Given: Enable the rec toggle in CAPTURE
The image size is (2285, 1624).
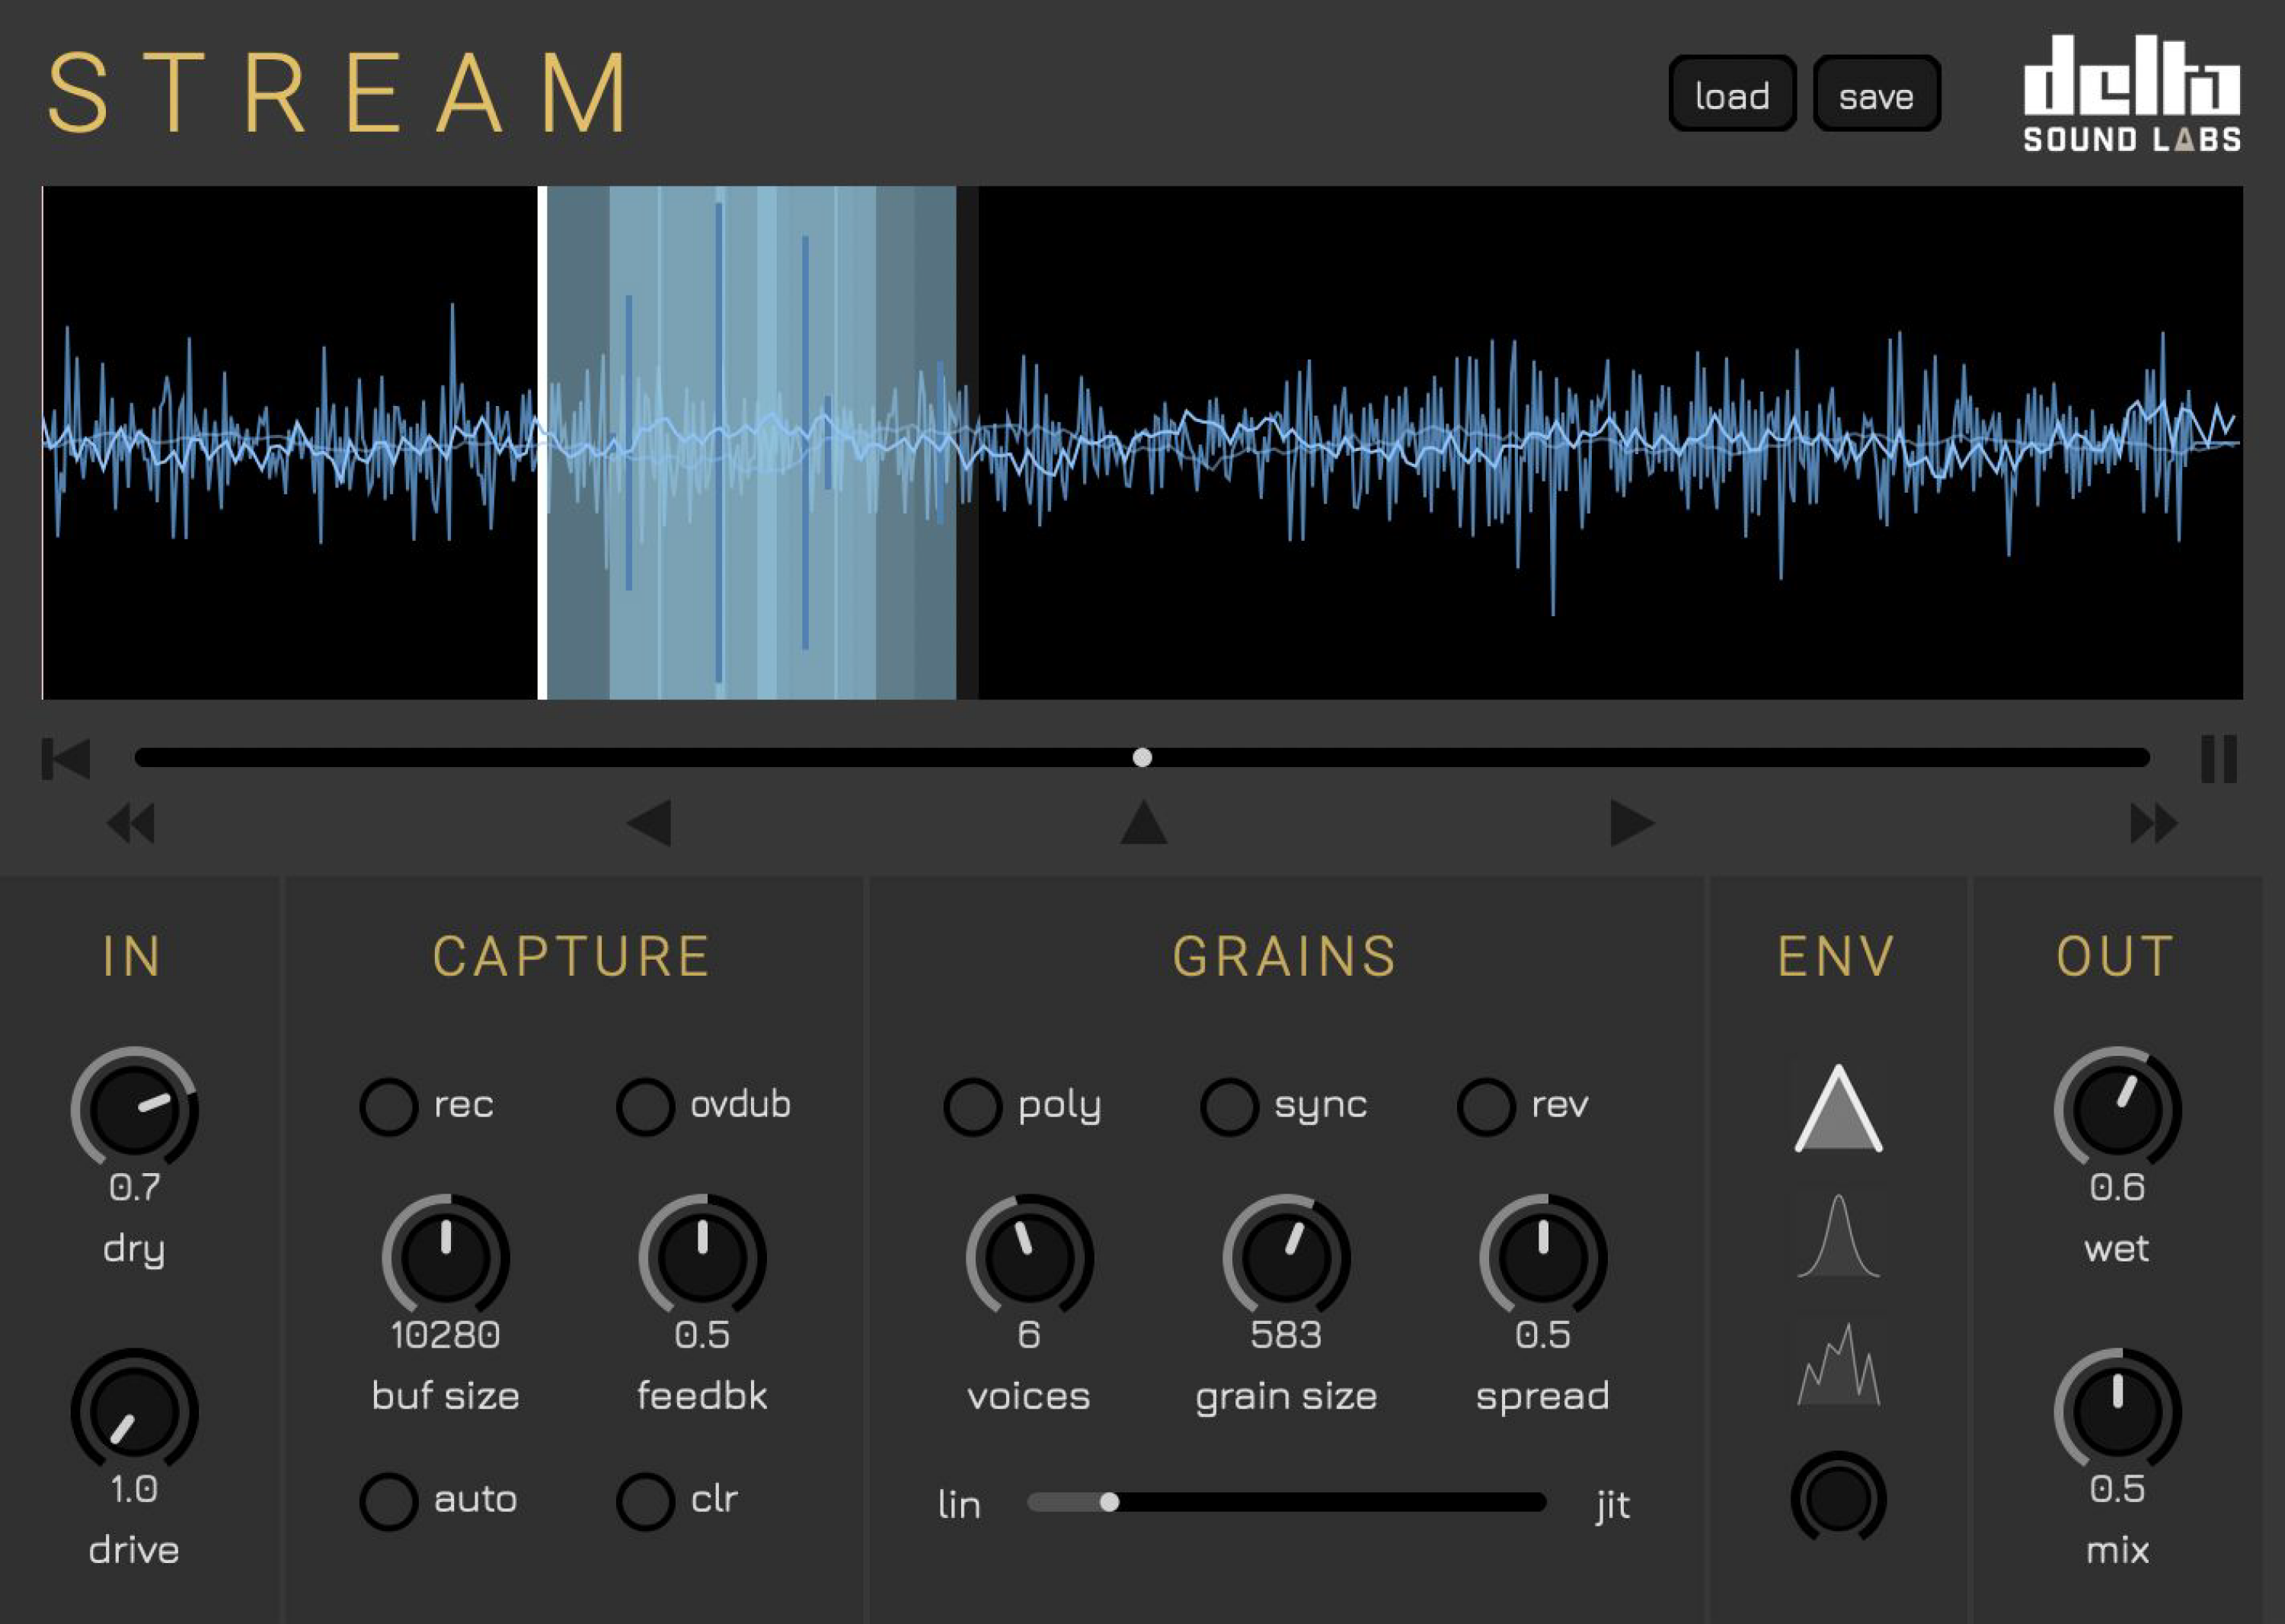Looking at the screenshot, I should click(388, 1106).
